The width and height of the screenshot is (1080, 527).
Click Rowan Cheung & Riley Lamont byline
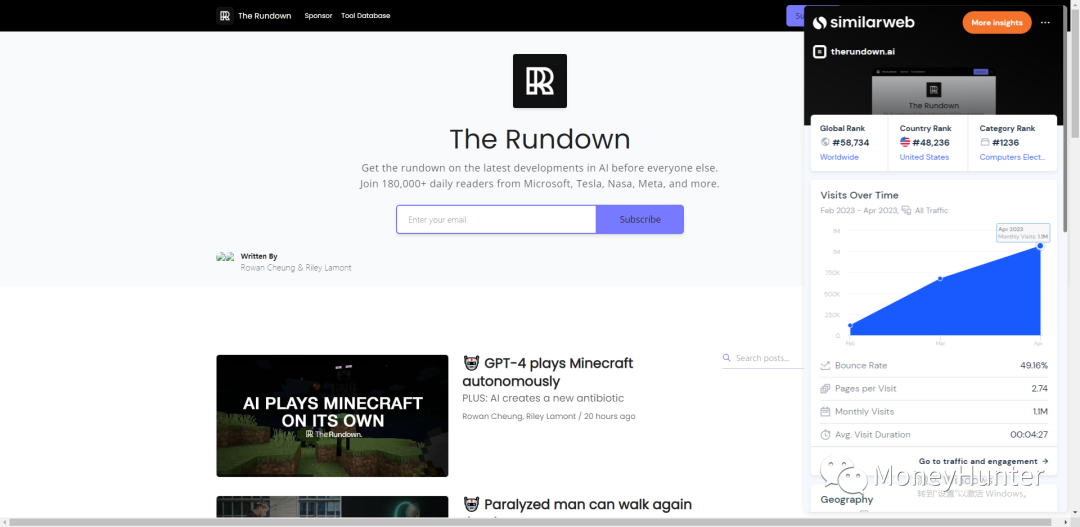pyautogui.click(x=295, y=267)
